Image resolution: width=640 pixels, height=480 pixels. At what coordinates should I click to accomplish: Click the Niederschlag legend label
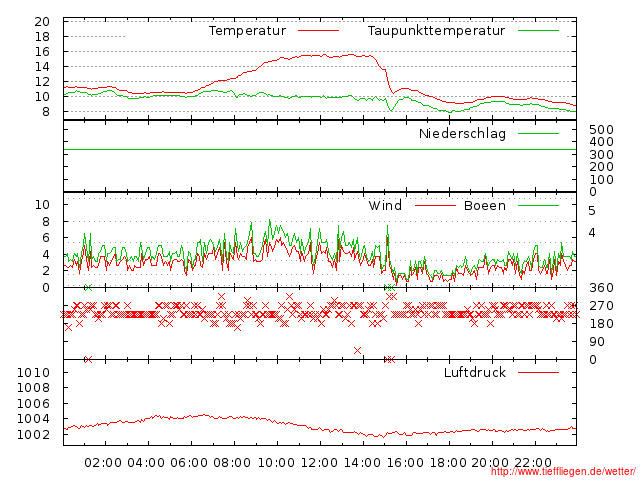pos(462,133)
